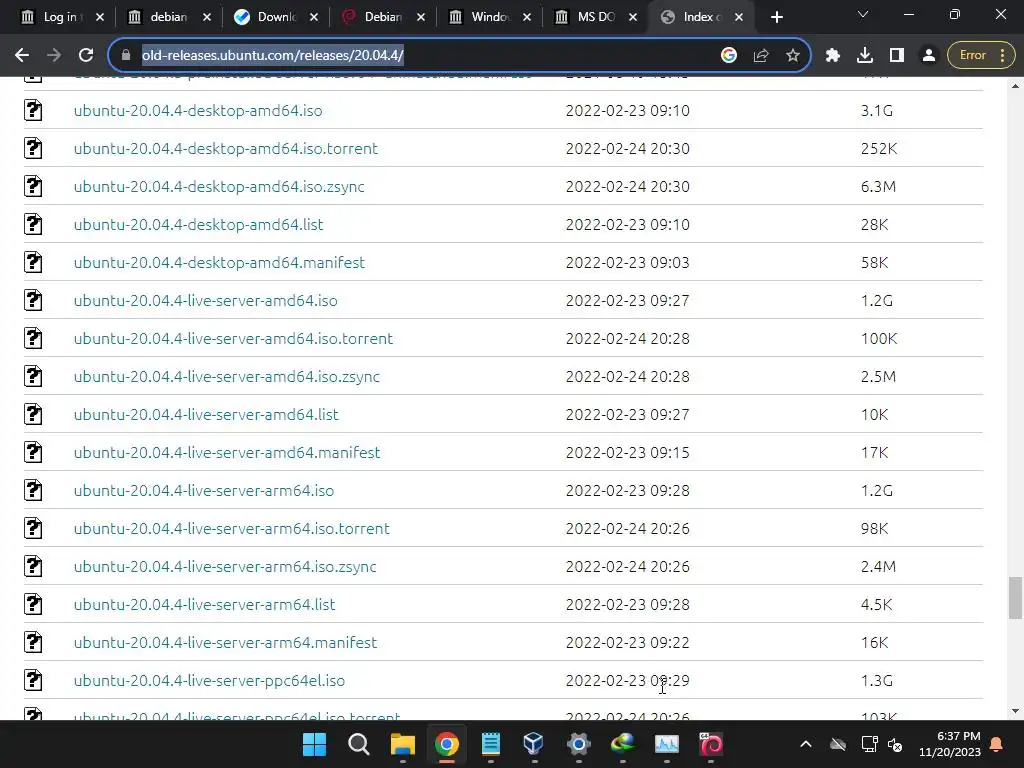
Task: Go back to the previous page
Action: 22,56
